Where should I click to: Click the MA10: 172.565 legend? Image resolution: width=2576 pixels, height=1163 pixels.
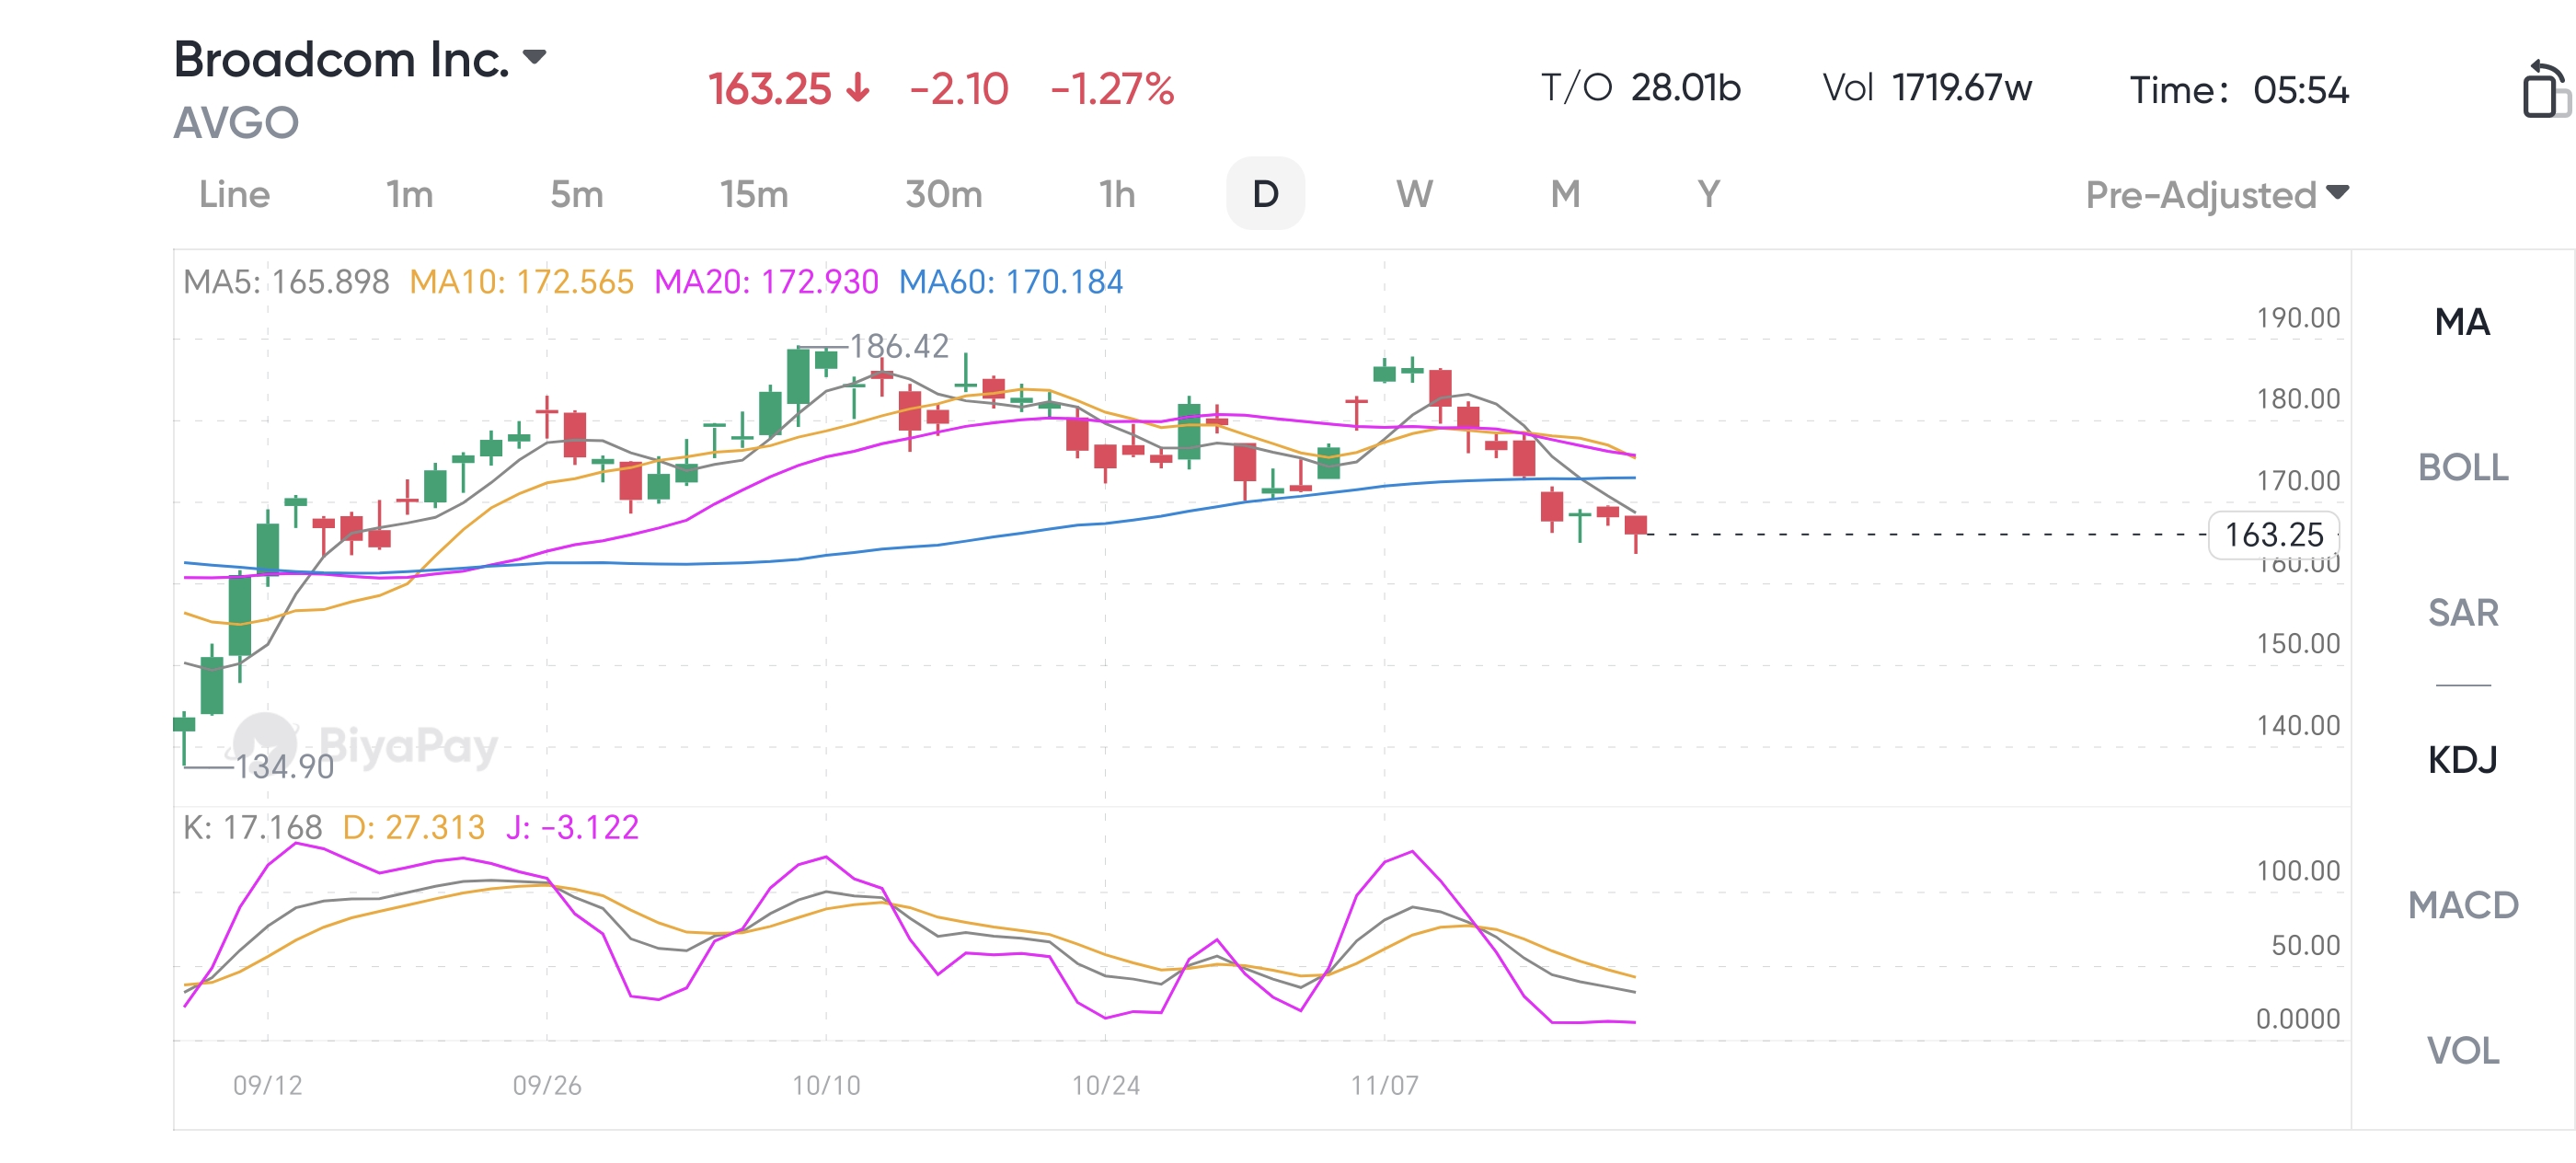[x=521, y=281]
